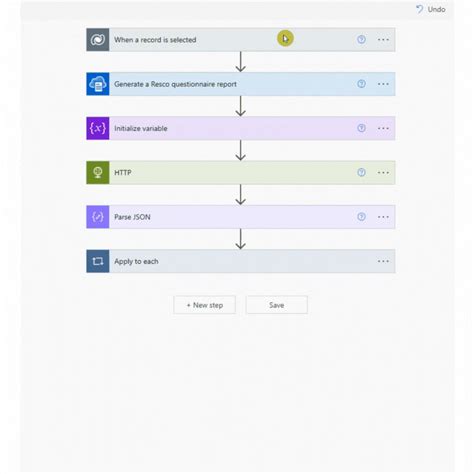Click the Resco questionnaire report cloud icon

[98, 84]
